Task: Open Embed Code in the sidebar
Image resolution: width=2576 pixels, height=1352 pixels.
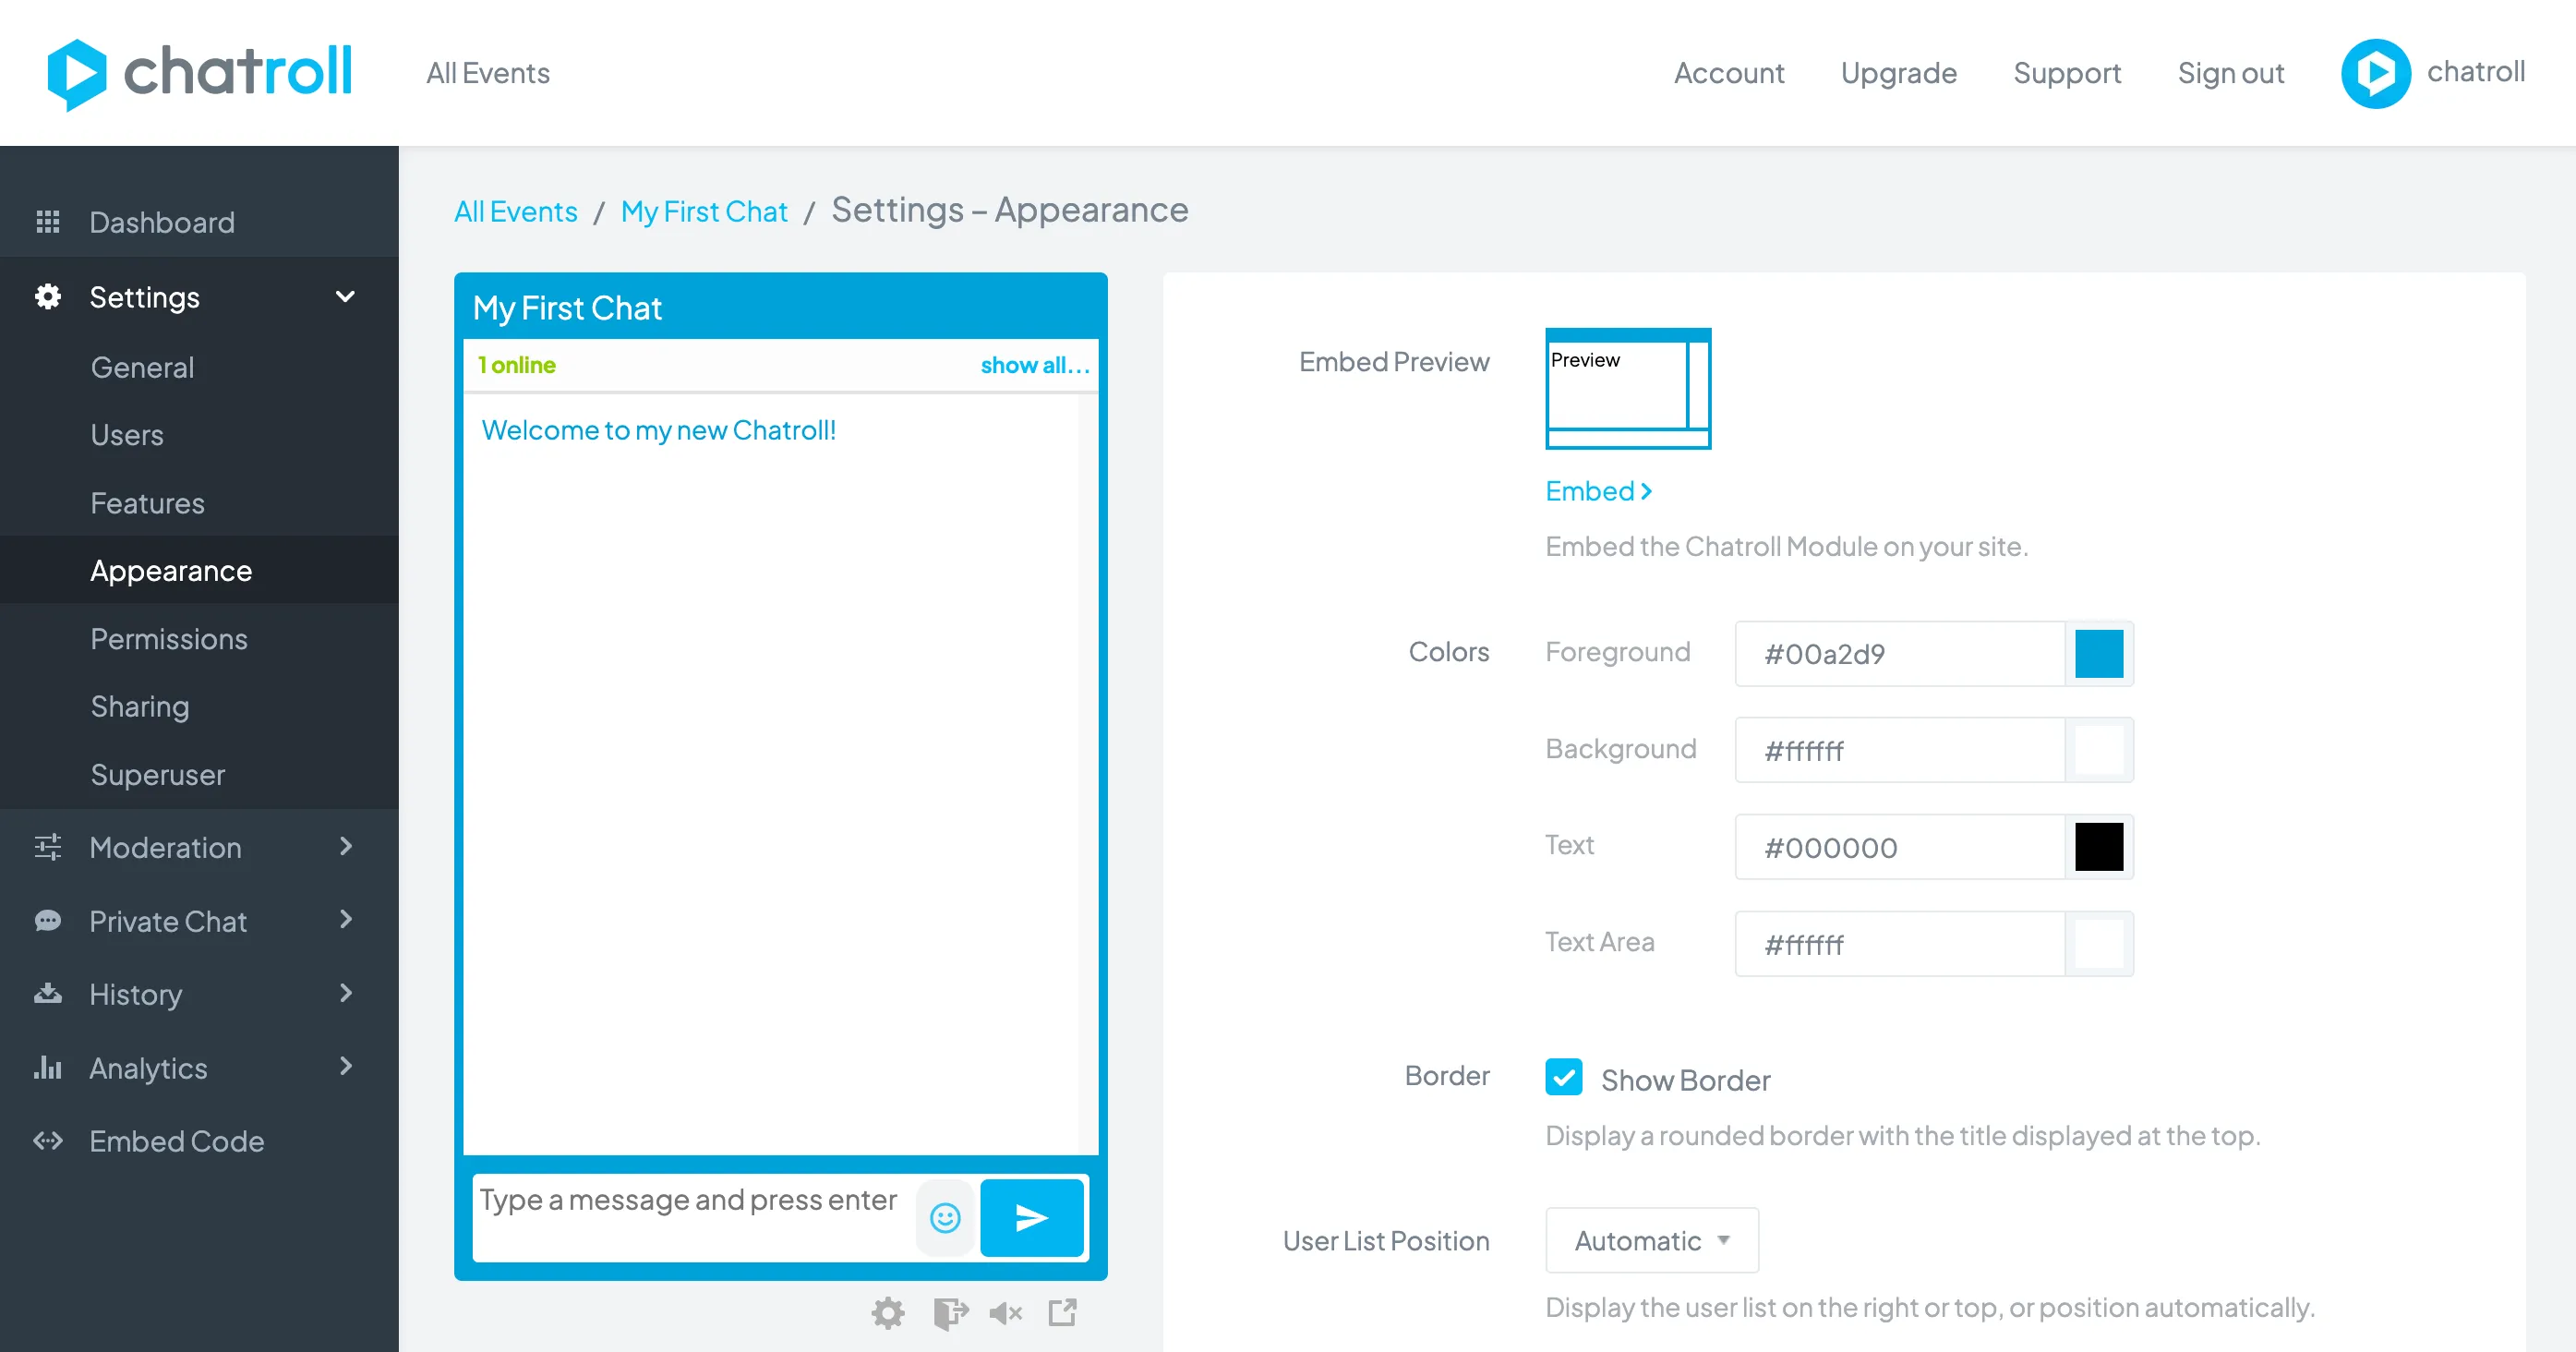Action: [177, 1141]
